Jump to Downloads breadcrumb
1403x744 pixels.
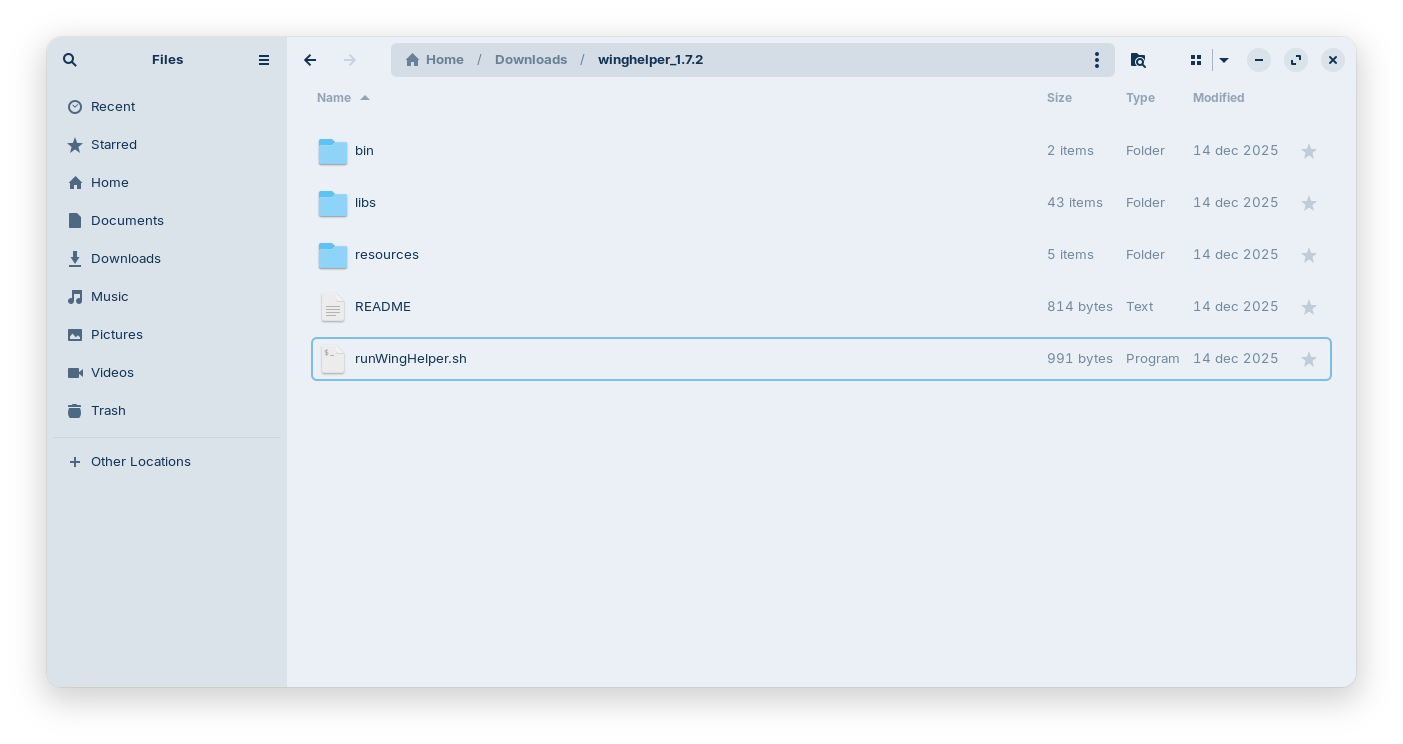coord(530,60)
